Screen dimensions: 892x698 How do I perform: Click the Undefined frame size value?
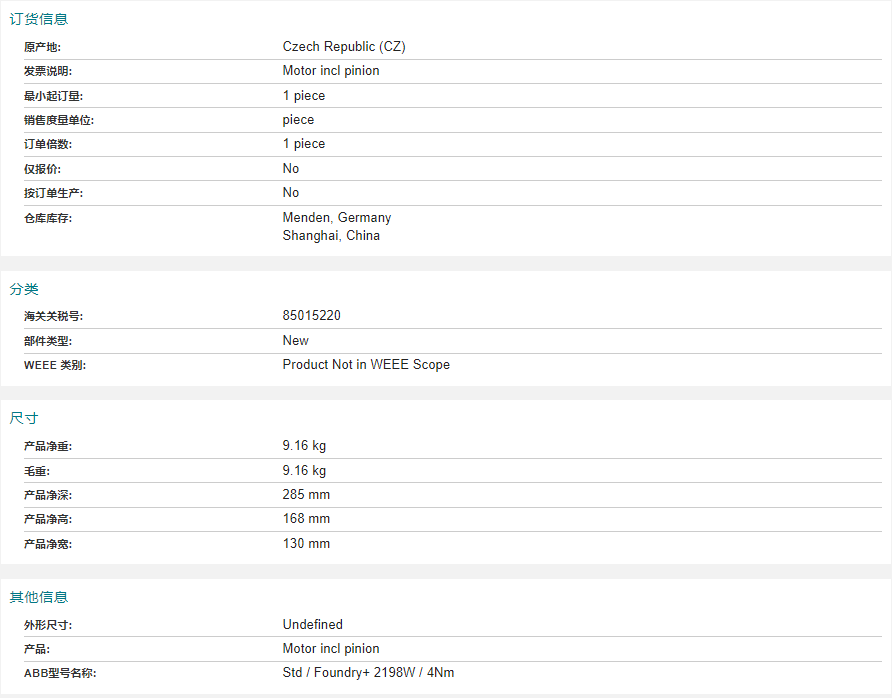click(313, 624)
